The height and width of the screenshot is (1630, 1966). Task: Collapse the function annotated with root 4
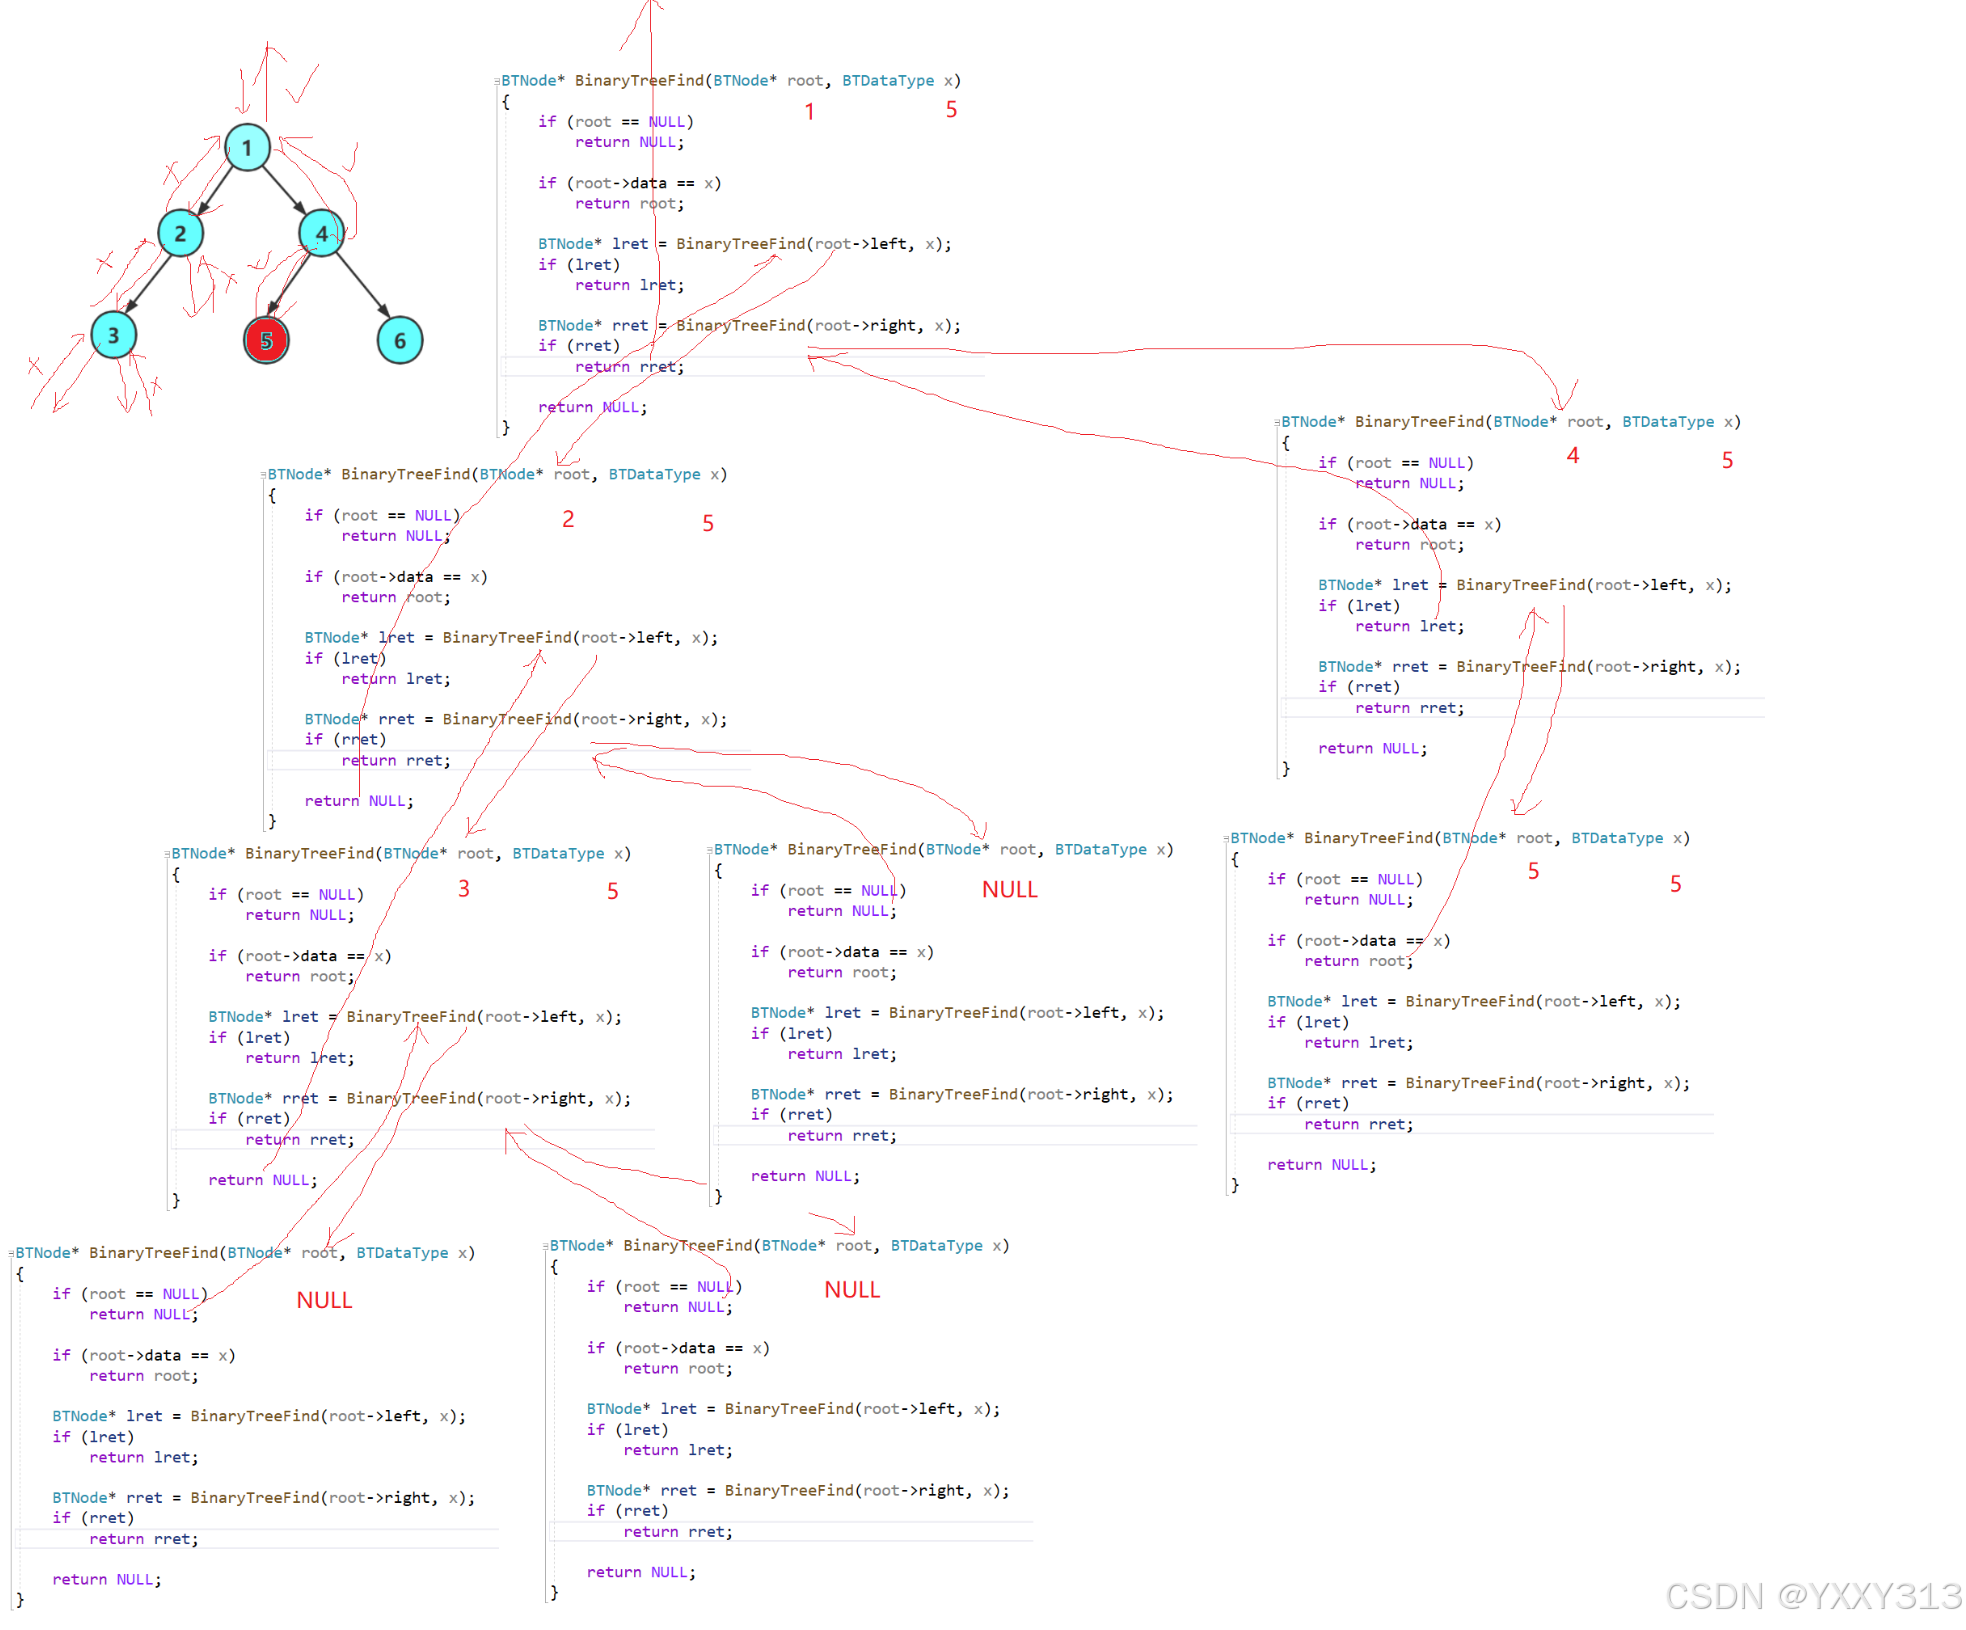(x=1277, y=422)
